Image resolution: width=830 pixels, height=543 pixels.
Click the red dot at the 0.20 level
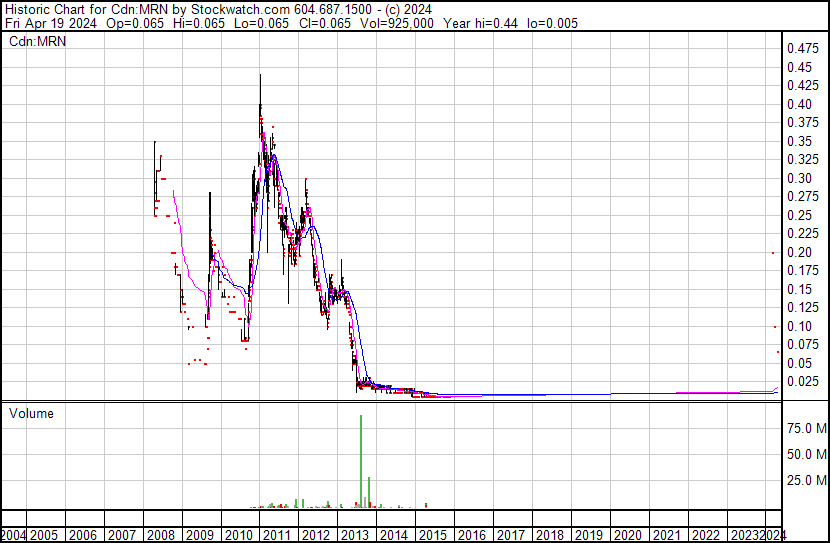click(x=773, y=253)
